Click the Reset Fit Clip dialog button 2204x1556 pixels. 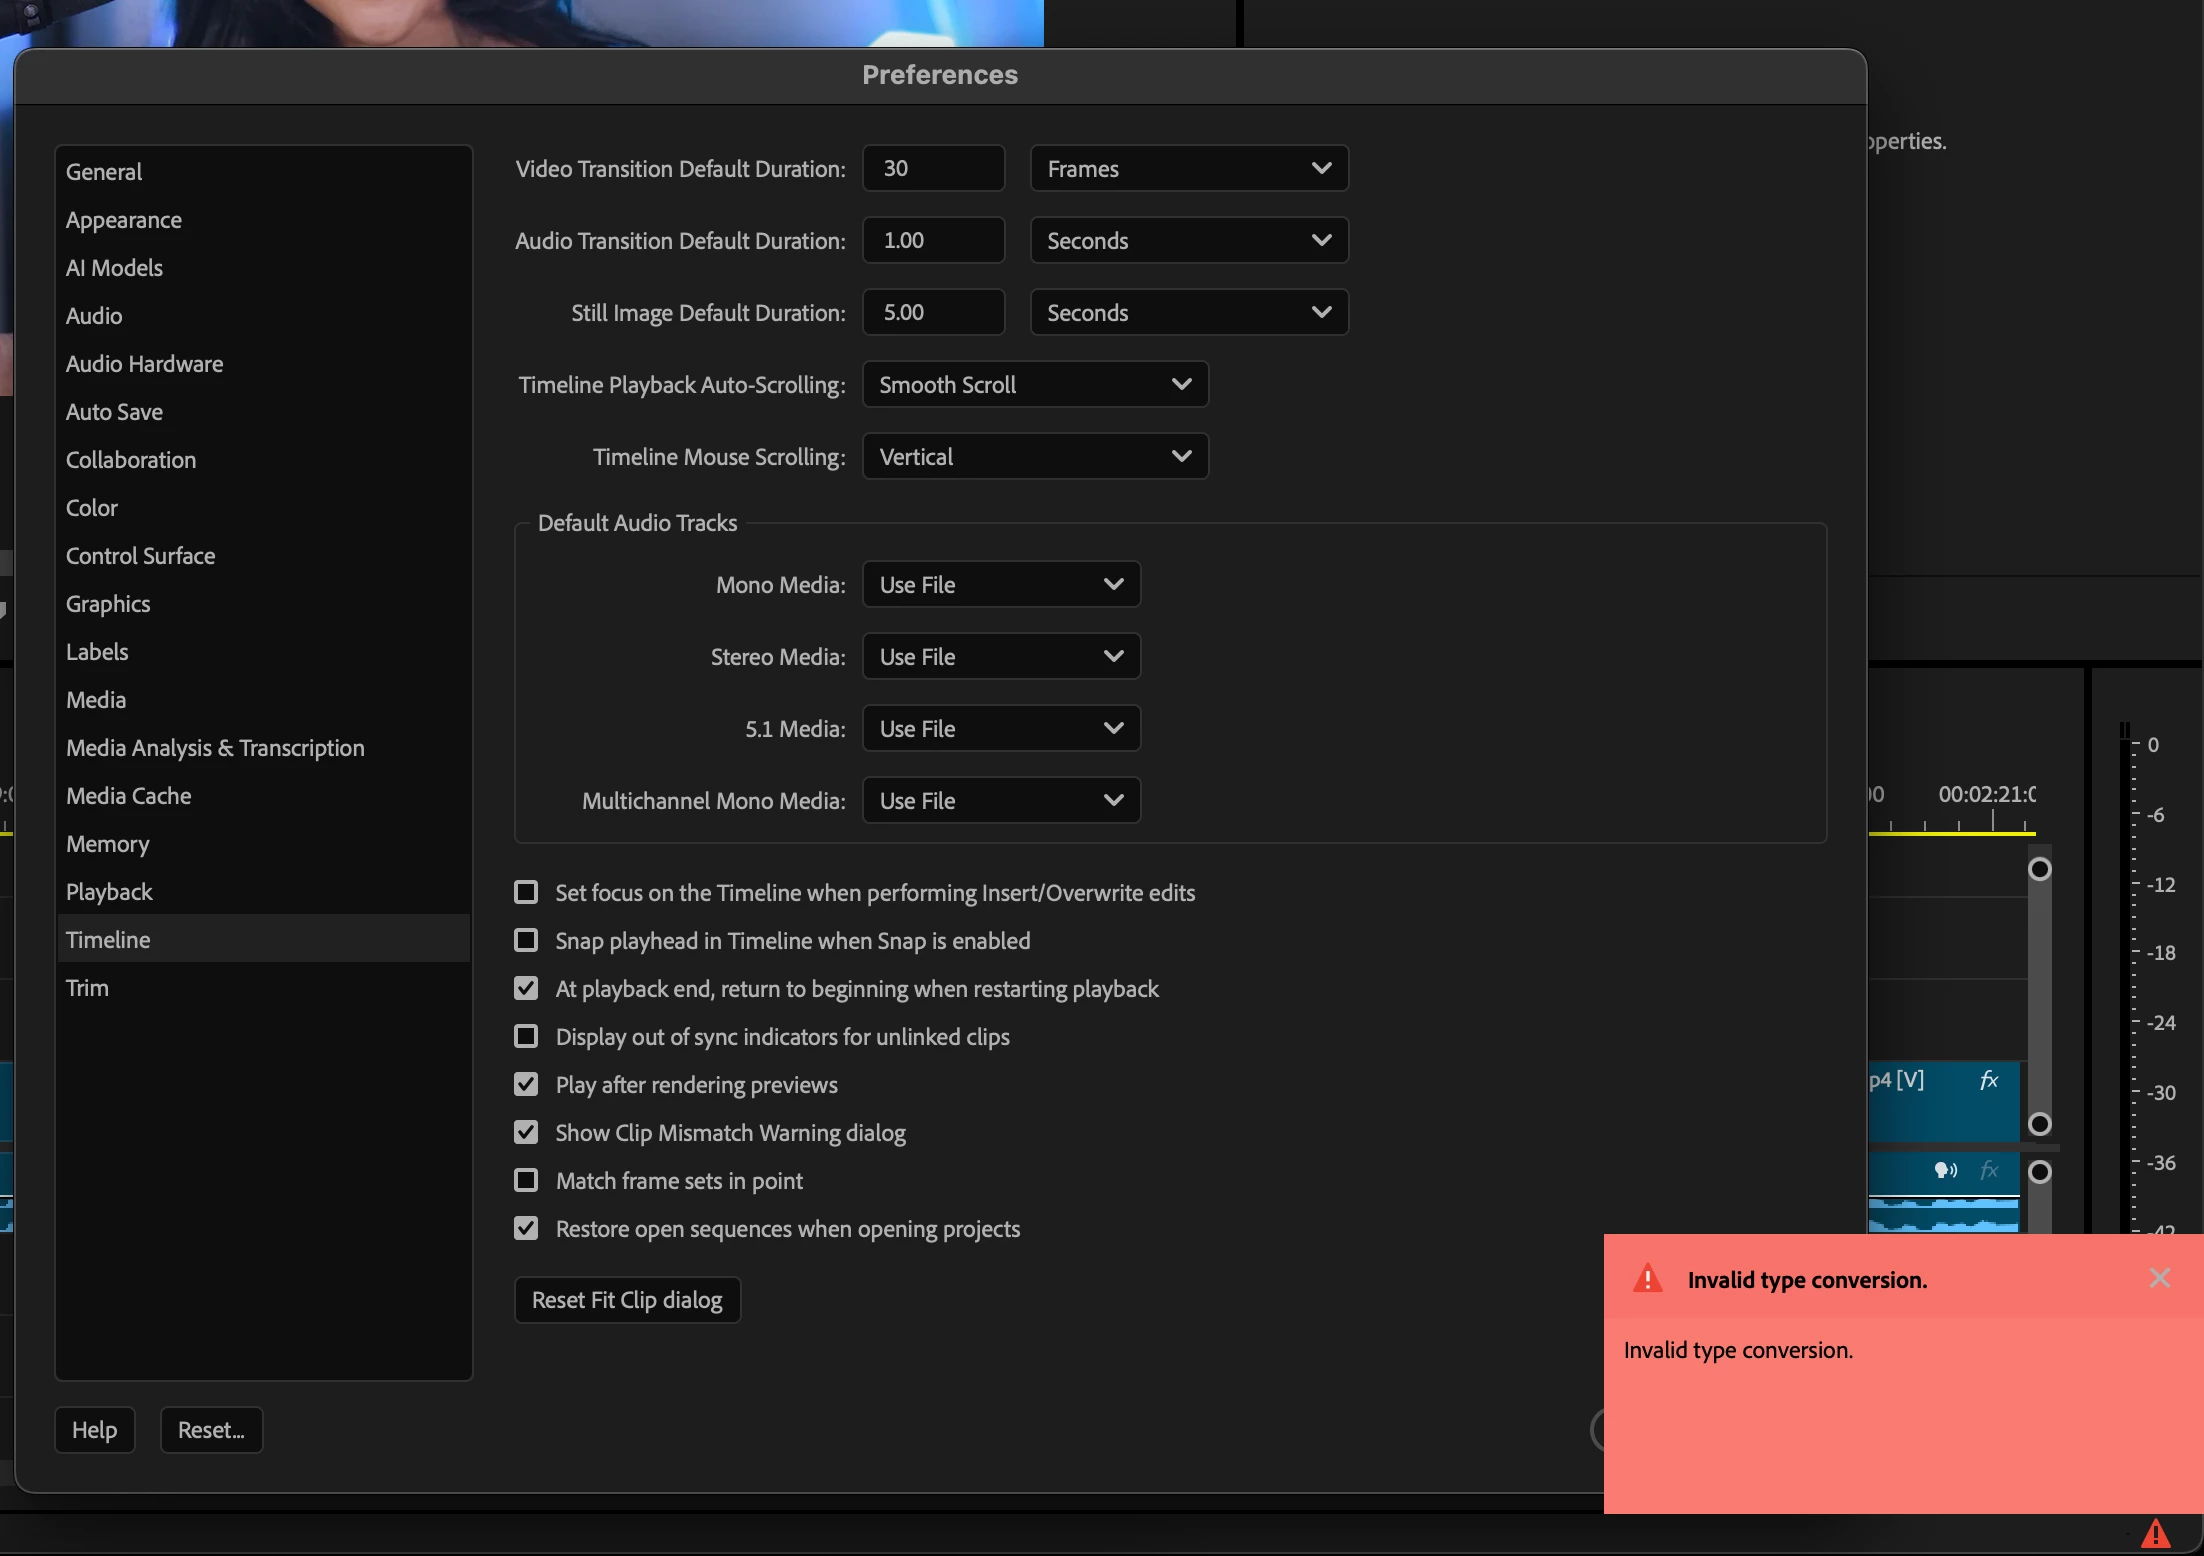coord(627,1300)
